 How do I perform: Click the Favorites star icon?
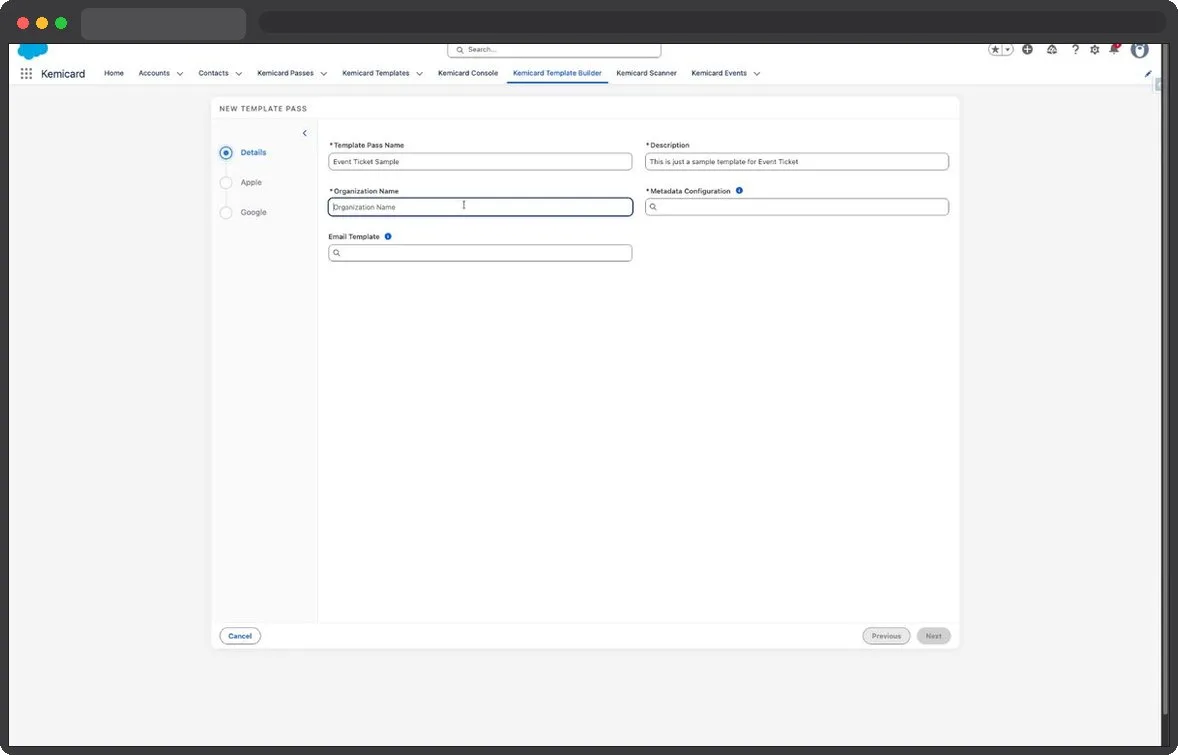tap(995, 50)
